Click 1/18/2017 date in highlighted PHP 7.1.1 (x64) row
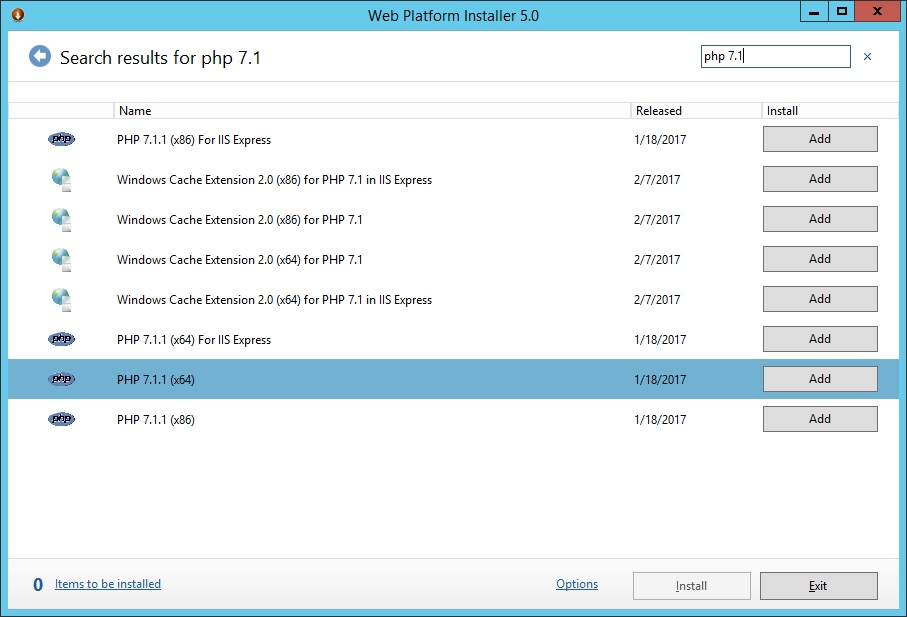907x617 pixels. 660,379
